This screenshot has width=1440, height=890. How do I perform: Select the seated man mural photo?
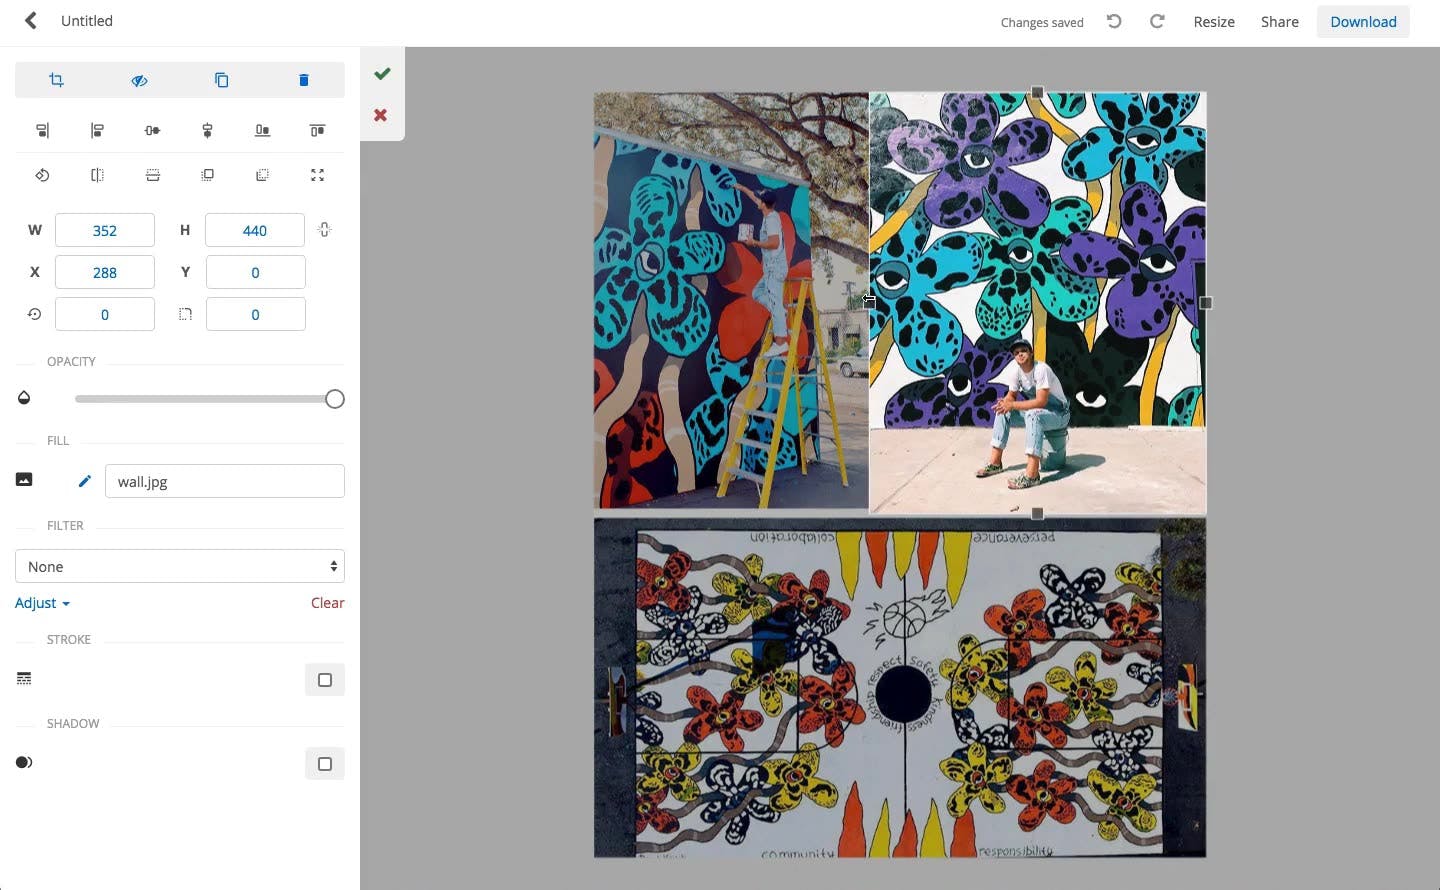coord(1038,302)
